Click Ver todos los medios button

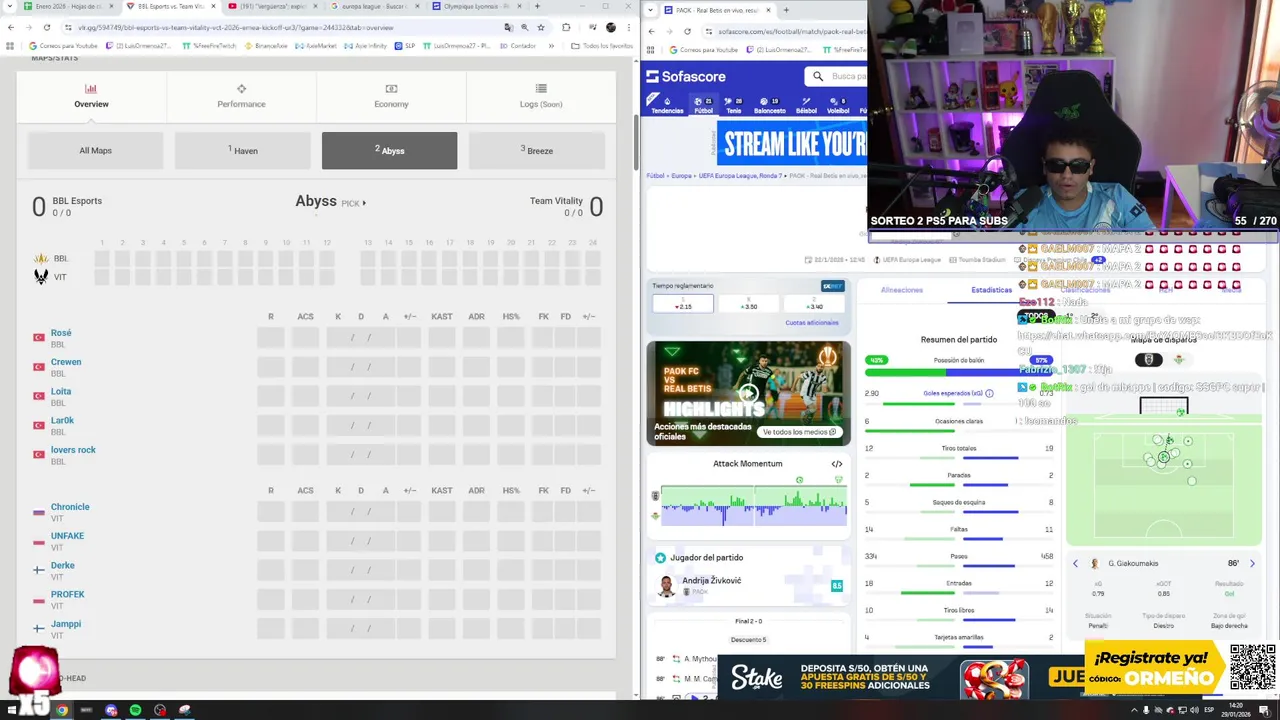(x=799, y=432)
